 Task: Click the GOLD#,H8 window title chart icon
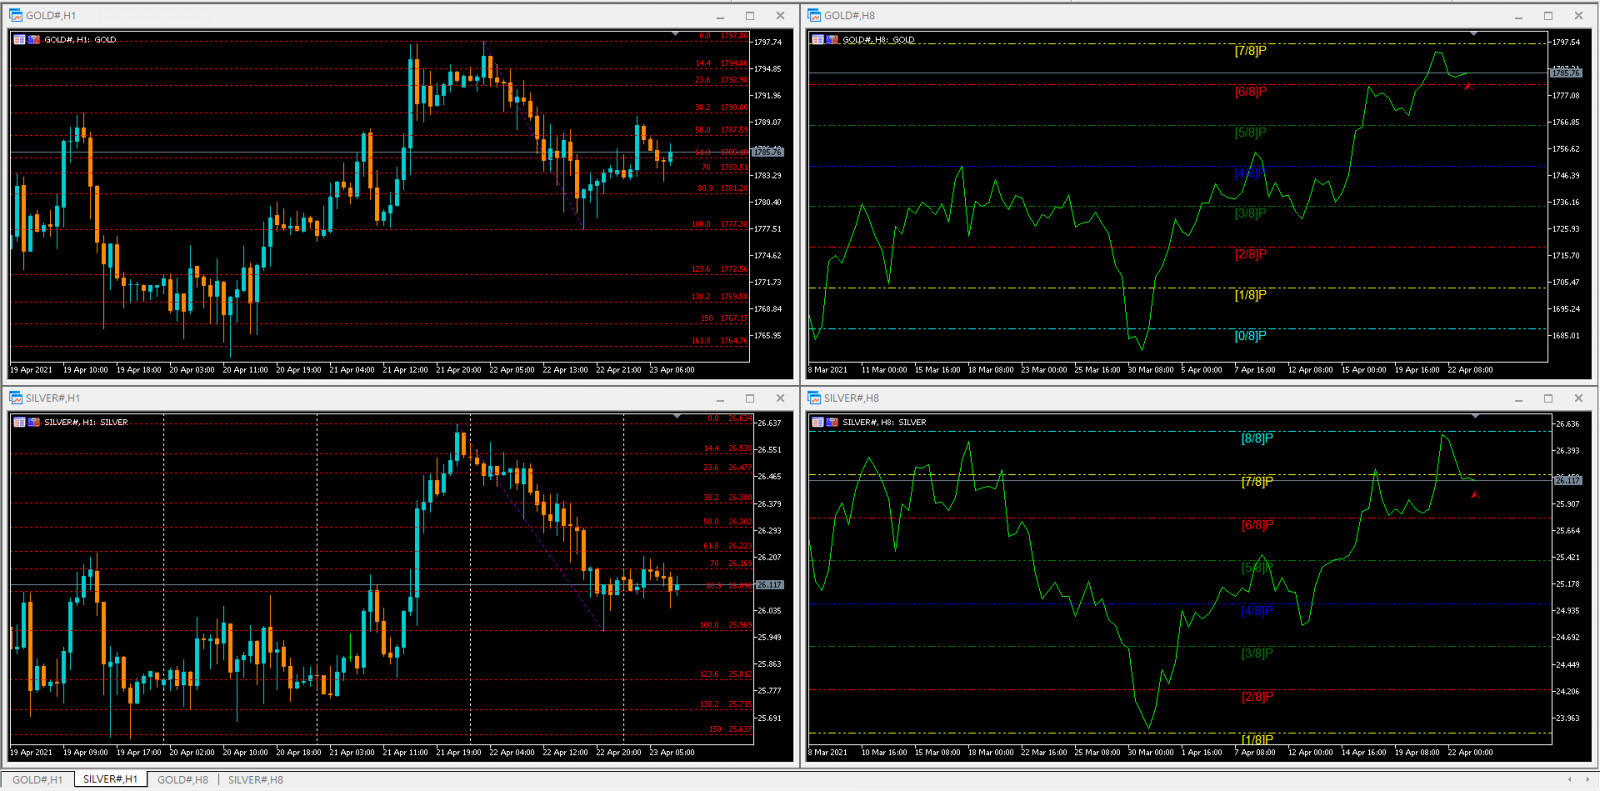(814, 15)
